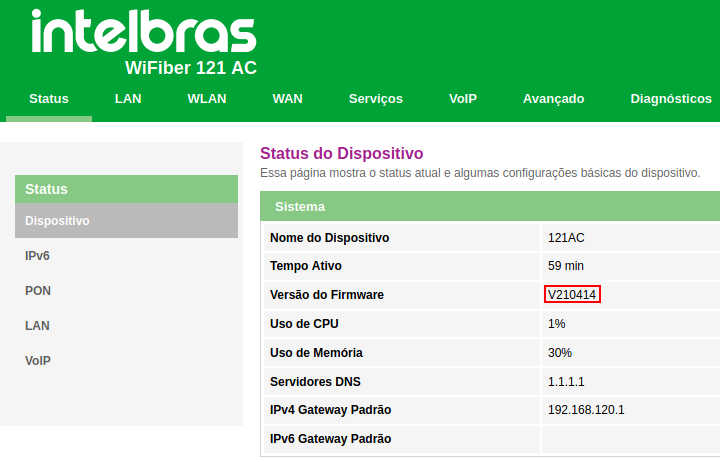Select the VoIP top tab
The height and width of the screenshot is (462, 720).
463,99
